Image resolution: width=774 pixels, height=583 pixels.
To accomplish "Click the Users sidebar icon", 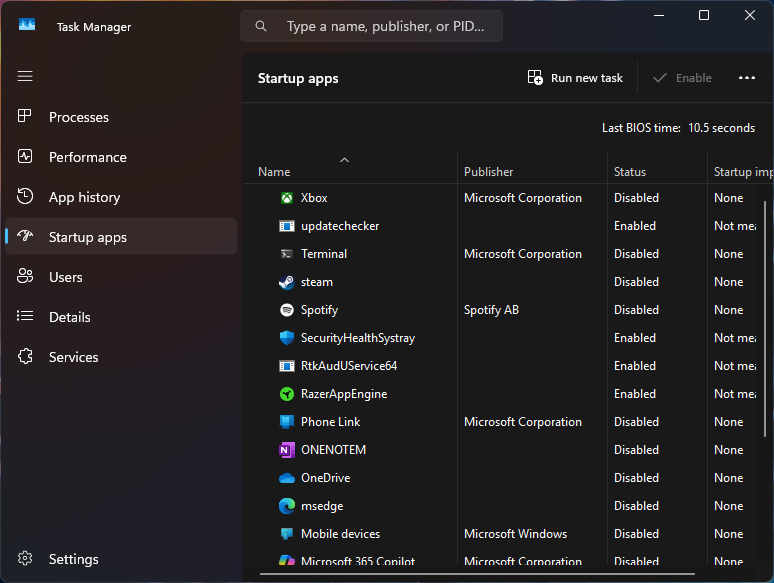I will (x=25, y=276).
